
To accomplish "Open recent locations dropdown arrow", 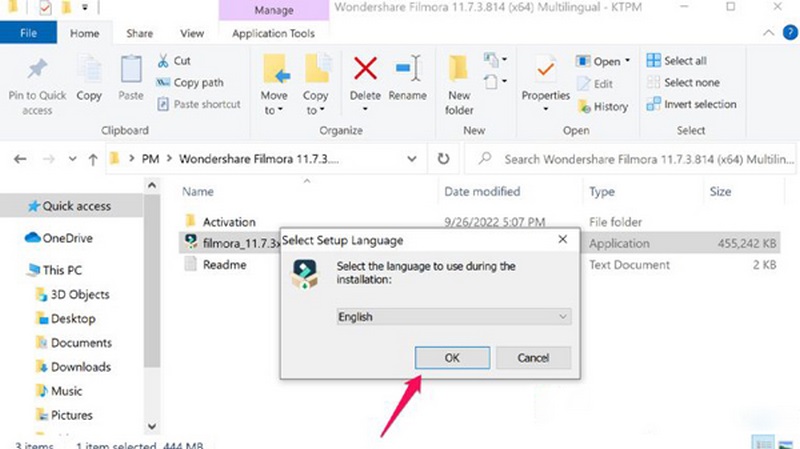I will coord(72,159).
